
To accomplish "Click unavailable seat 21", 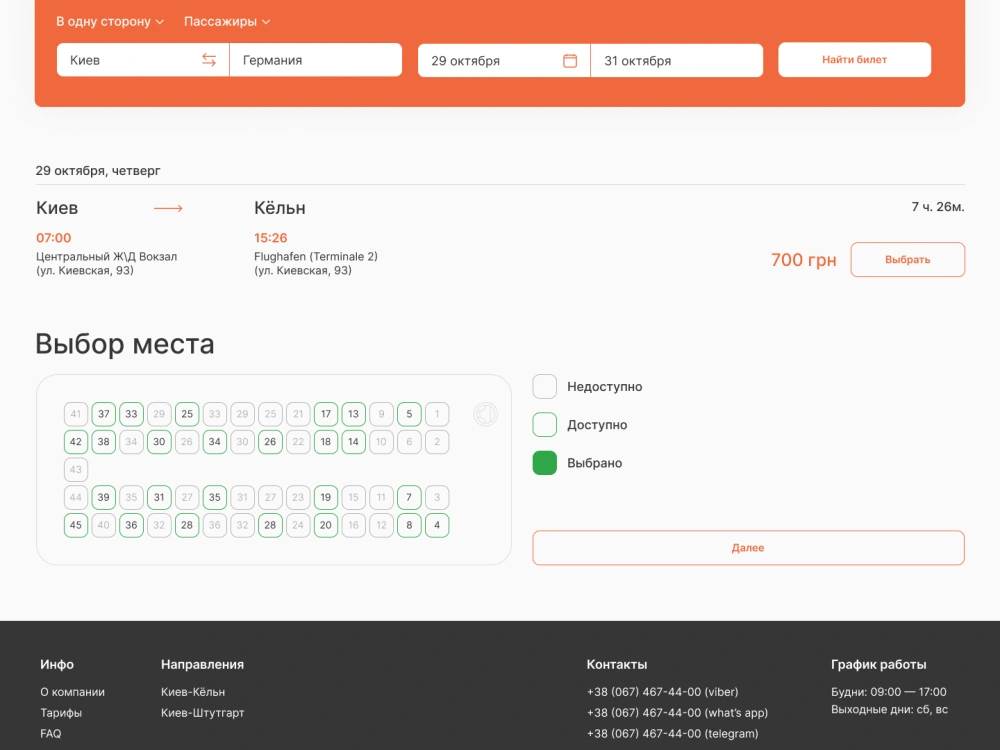I will [x=298, y=414].
